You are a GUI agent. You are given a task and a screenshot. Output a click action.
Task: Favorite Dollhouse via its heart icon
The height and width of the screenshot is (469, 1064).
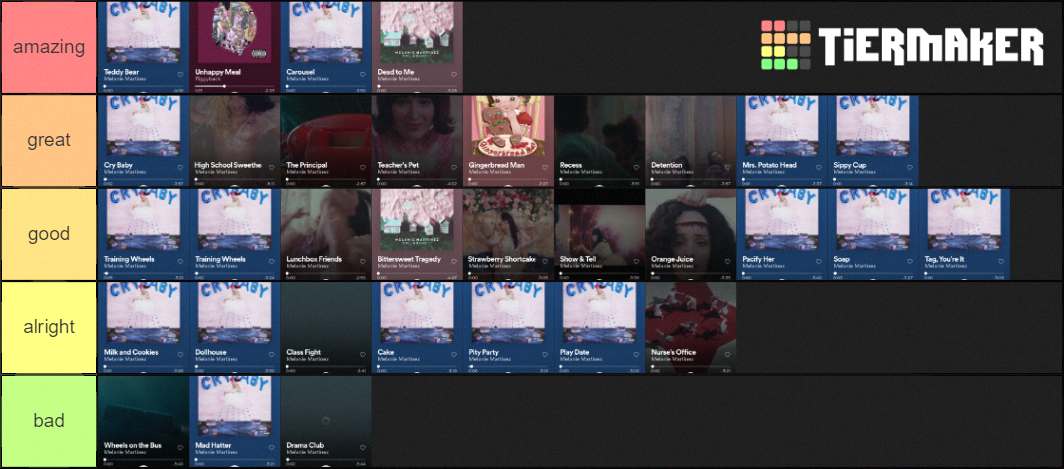click(271, 354)
